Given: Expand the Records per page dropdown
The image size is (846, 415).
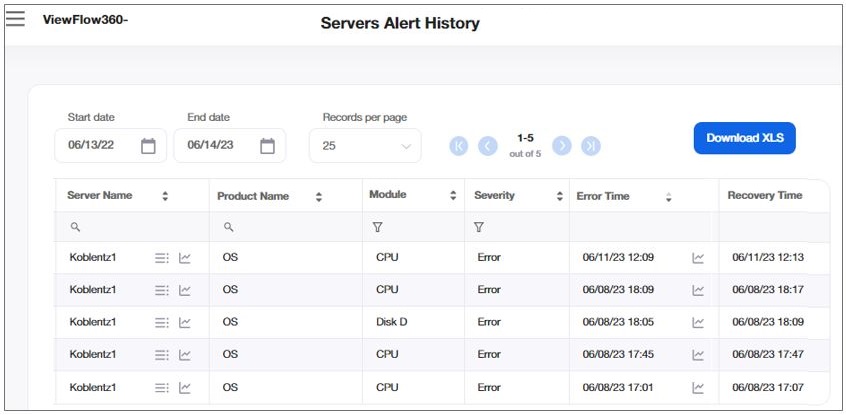Looking at the screenshot, I should click(x=365, y=146).
